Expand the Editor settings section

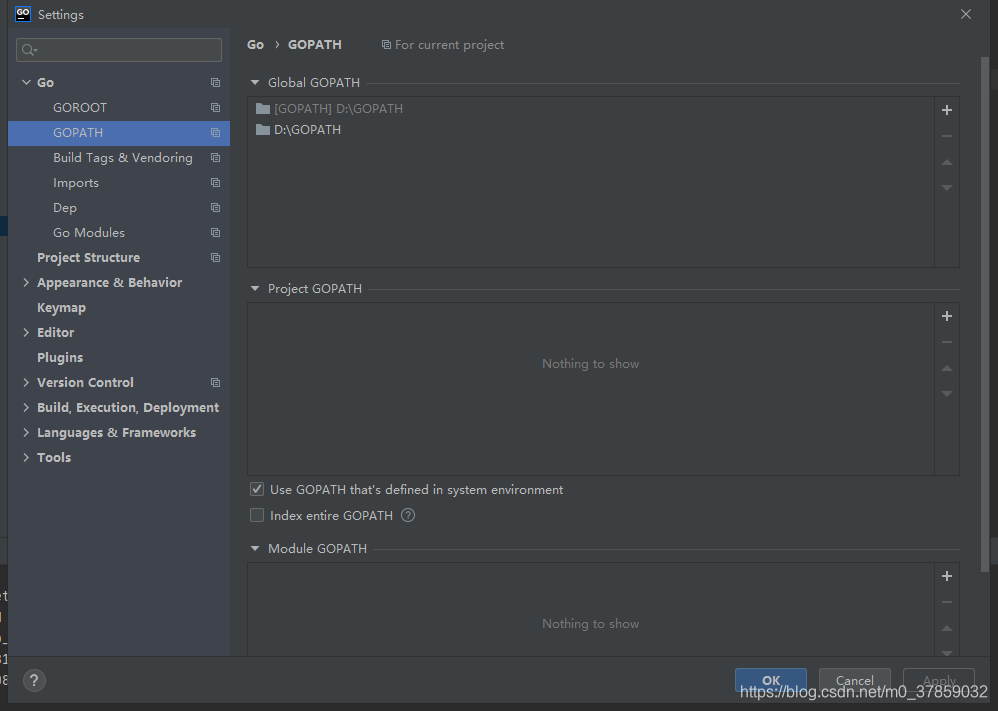tap(26, 332)
